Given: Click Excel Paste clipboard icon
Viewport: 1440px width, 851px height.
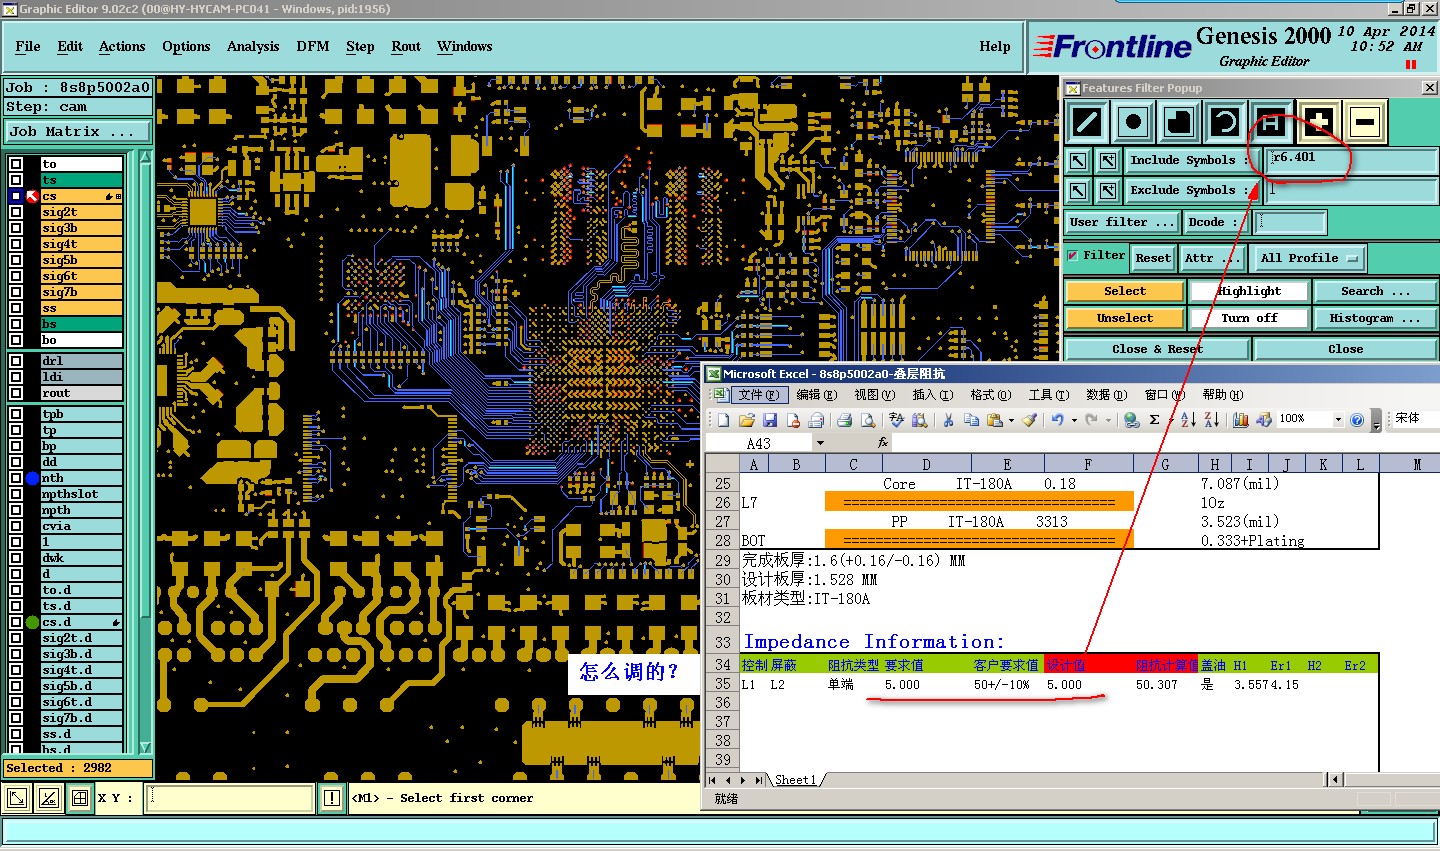Looking at the screenshot, I should tap(994, 420).
